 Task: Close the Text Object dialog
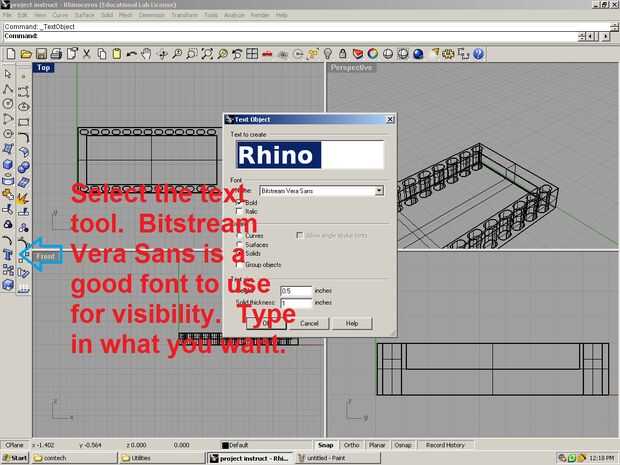point(390,119)
